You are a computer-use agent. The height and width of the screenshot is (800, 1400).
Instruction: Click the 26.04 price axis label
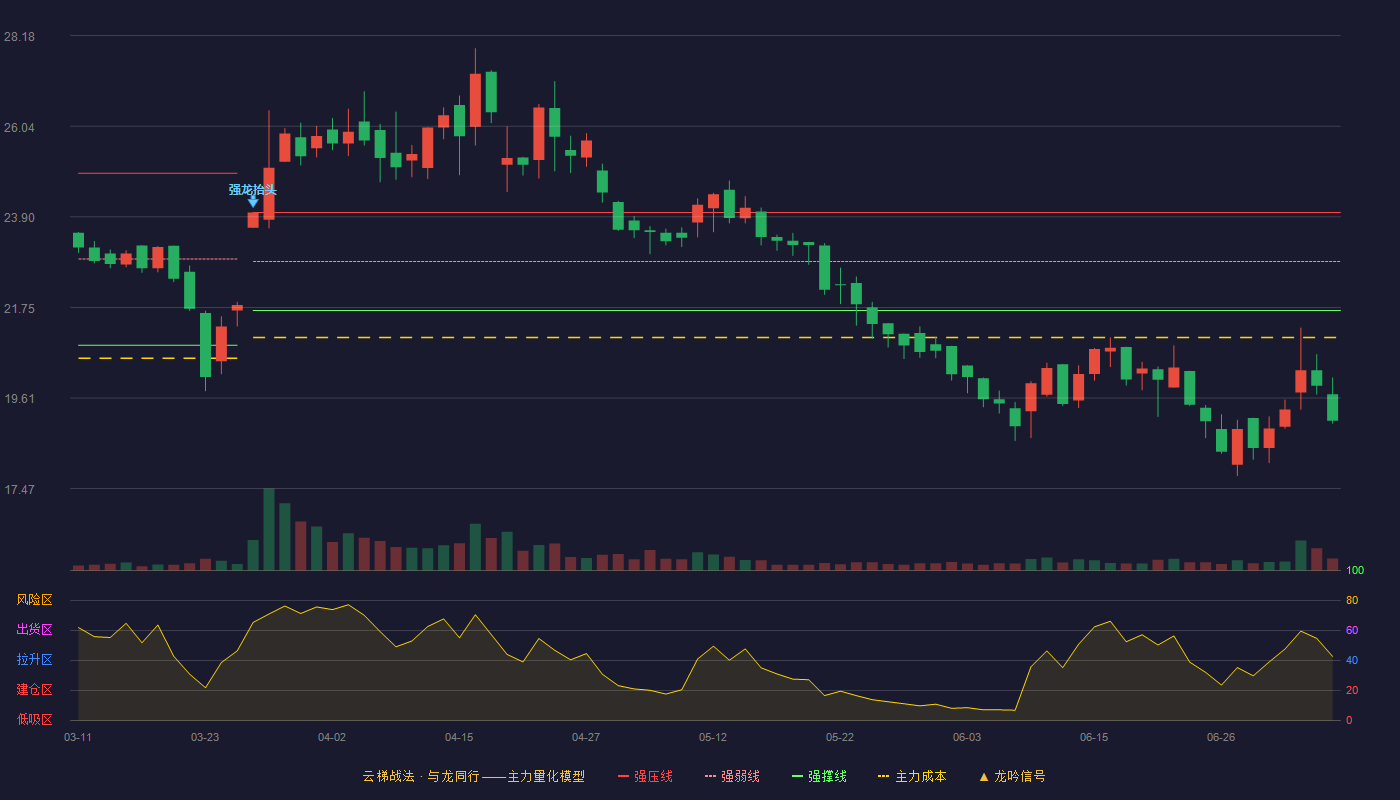click(x=19, y=127)
